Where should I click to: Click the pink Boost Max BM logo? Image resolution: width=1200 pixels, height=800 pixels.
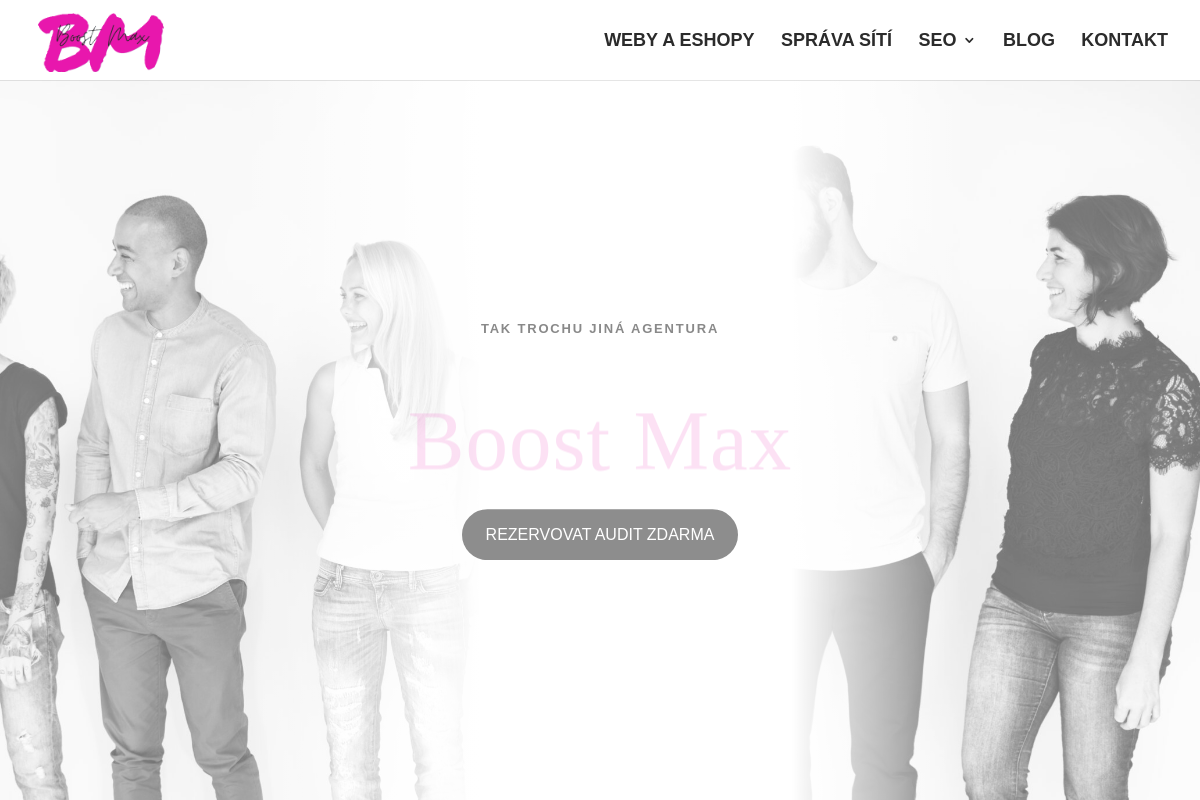[x=101, y=42]
